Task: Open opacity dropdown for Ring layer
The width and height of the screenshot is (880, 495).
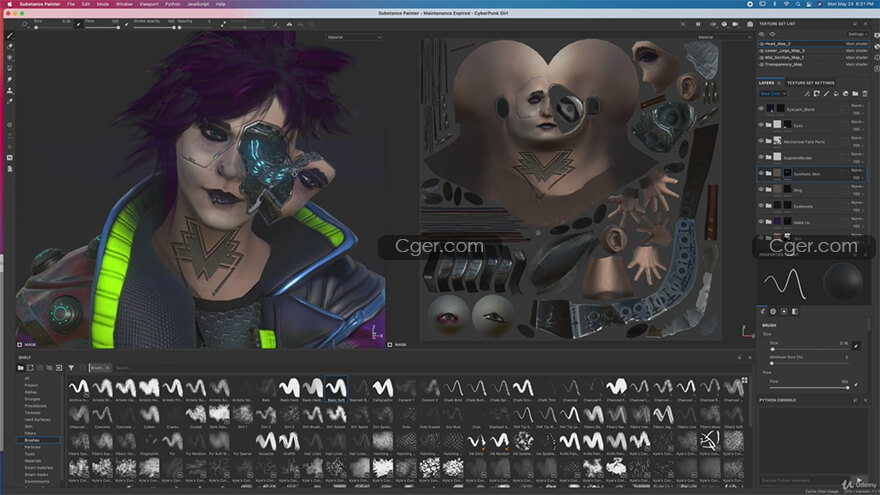Action: [x=857, y=193]
